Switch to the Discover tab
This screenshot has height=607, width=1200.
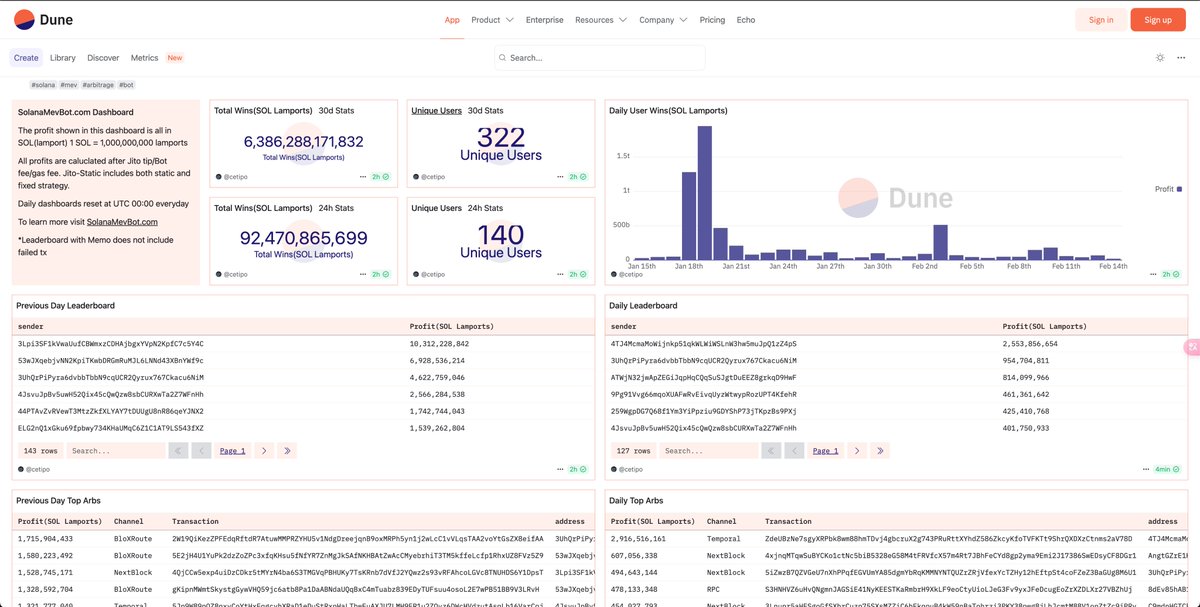(103, 58)
